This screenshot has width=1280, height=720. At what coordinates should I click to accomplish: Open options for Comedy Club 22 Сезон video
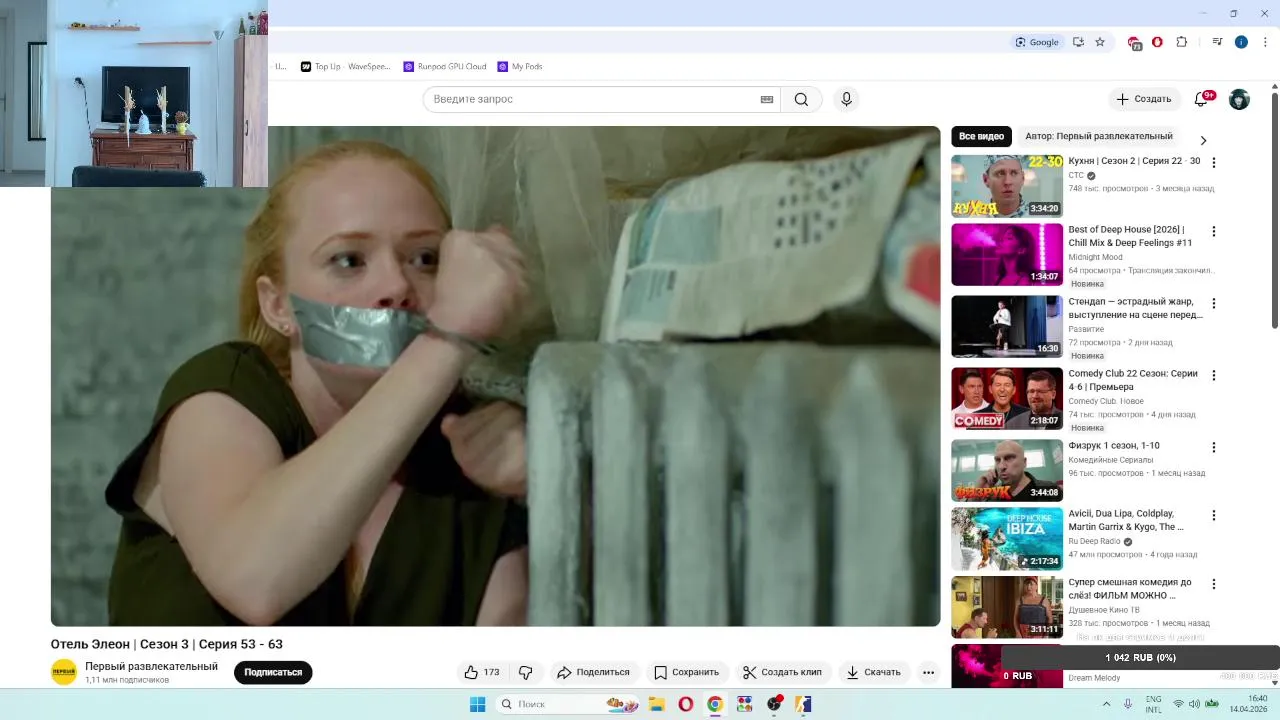click(x=1214, y=375)
